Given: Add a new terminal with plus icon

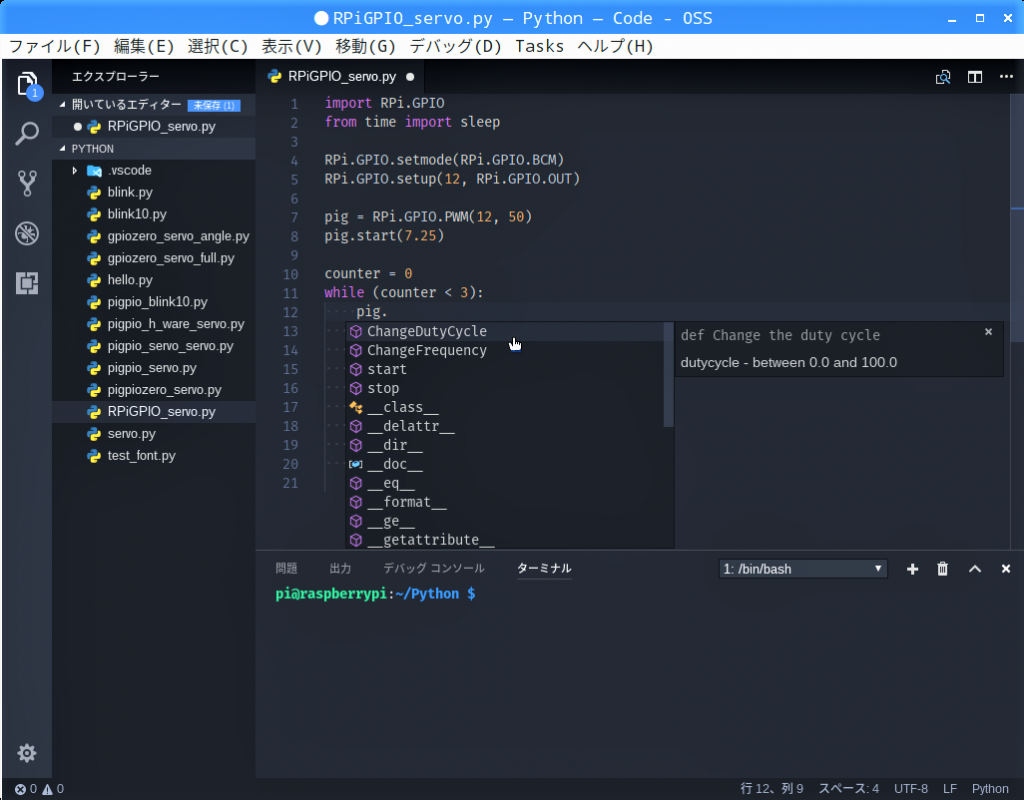Looking at the screenshot, I should [x=912, y=569].
